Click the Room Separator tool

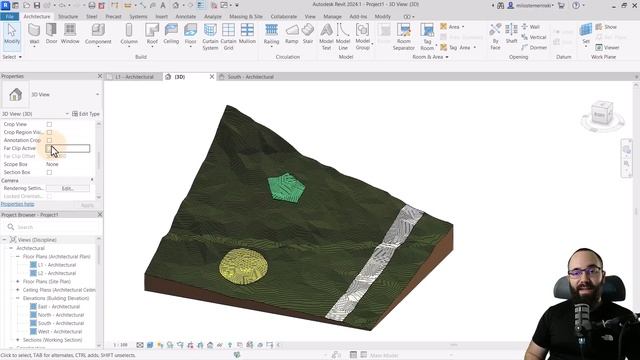click(x=404, y=37)
